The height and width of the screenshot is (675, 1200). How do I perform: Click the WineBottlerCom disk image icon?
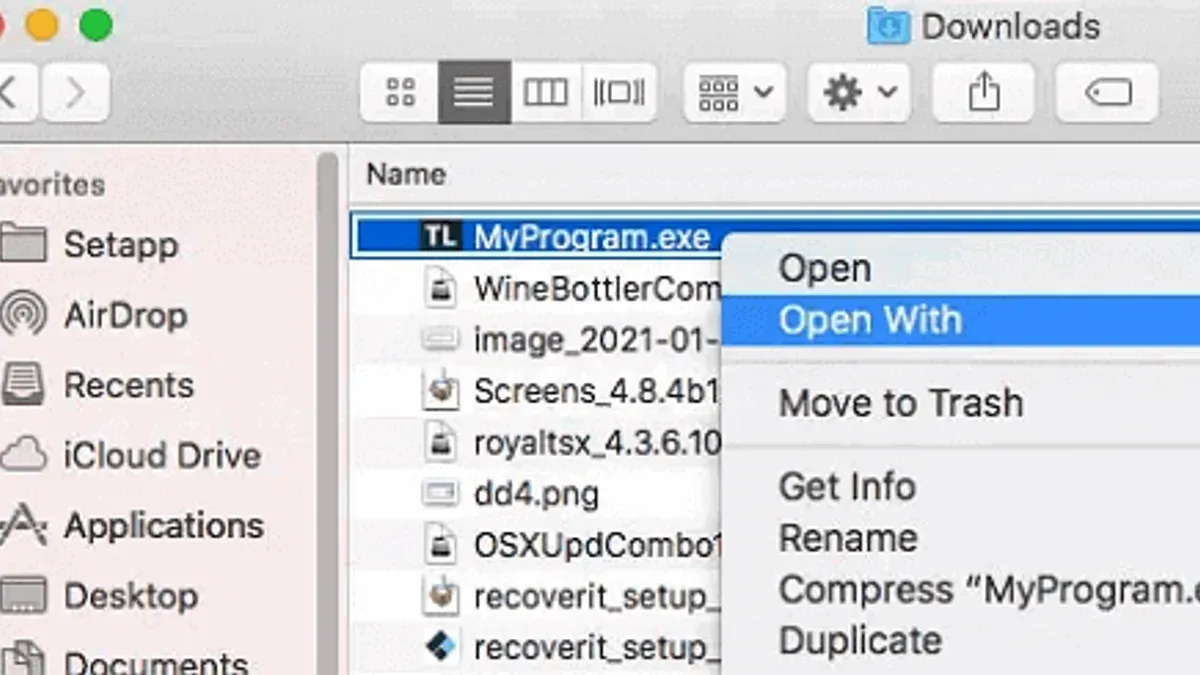pyautogui.click(x=440, y=289)
